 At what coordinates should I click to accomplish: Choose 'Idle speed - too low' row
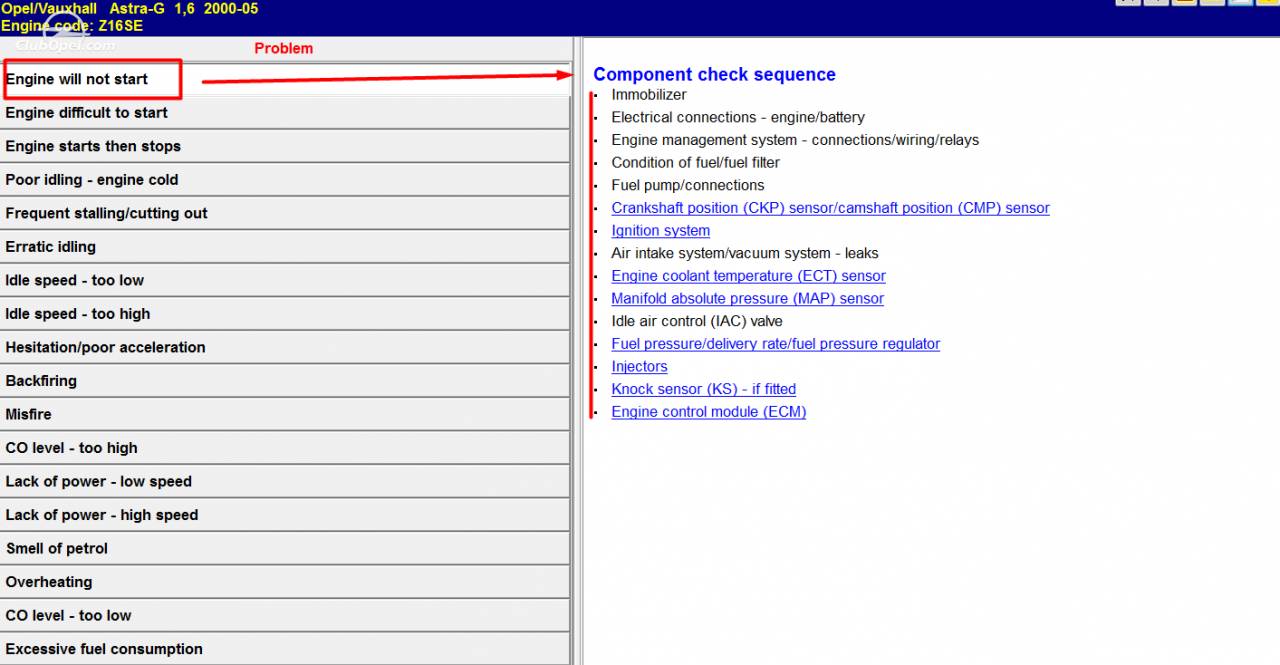(285, 280)
